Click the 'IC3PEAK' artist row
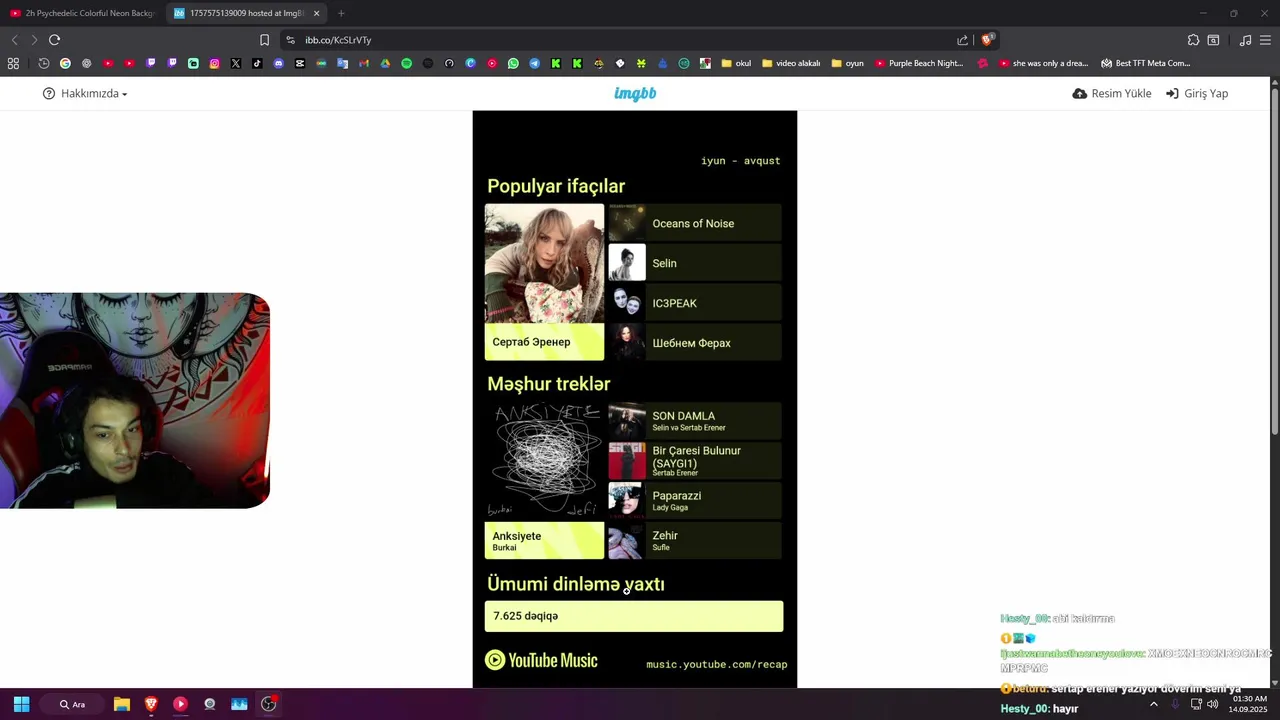The image size is (1280, 720). [694, 303]
